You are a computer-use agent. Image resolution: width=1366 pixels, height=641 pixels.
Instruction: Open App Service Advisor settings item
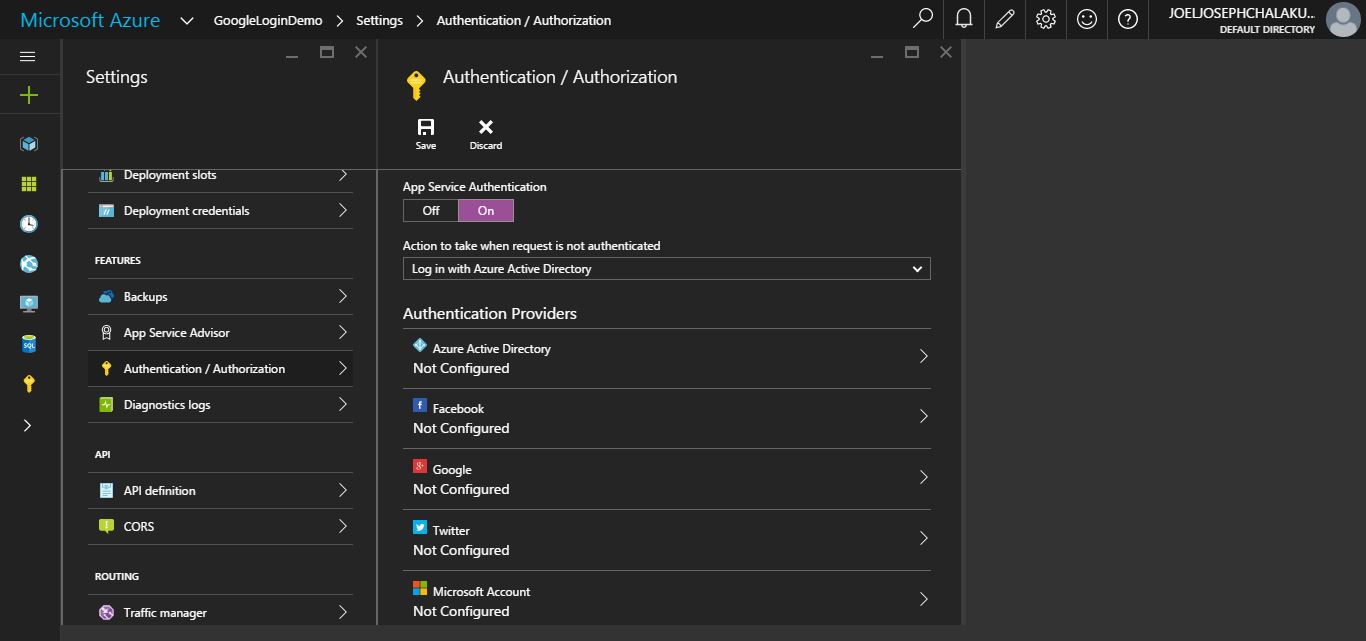[x=220, y=333]
